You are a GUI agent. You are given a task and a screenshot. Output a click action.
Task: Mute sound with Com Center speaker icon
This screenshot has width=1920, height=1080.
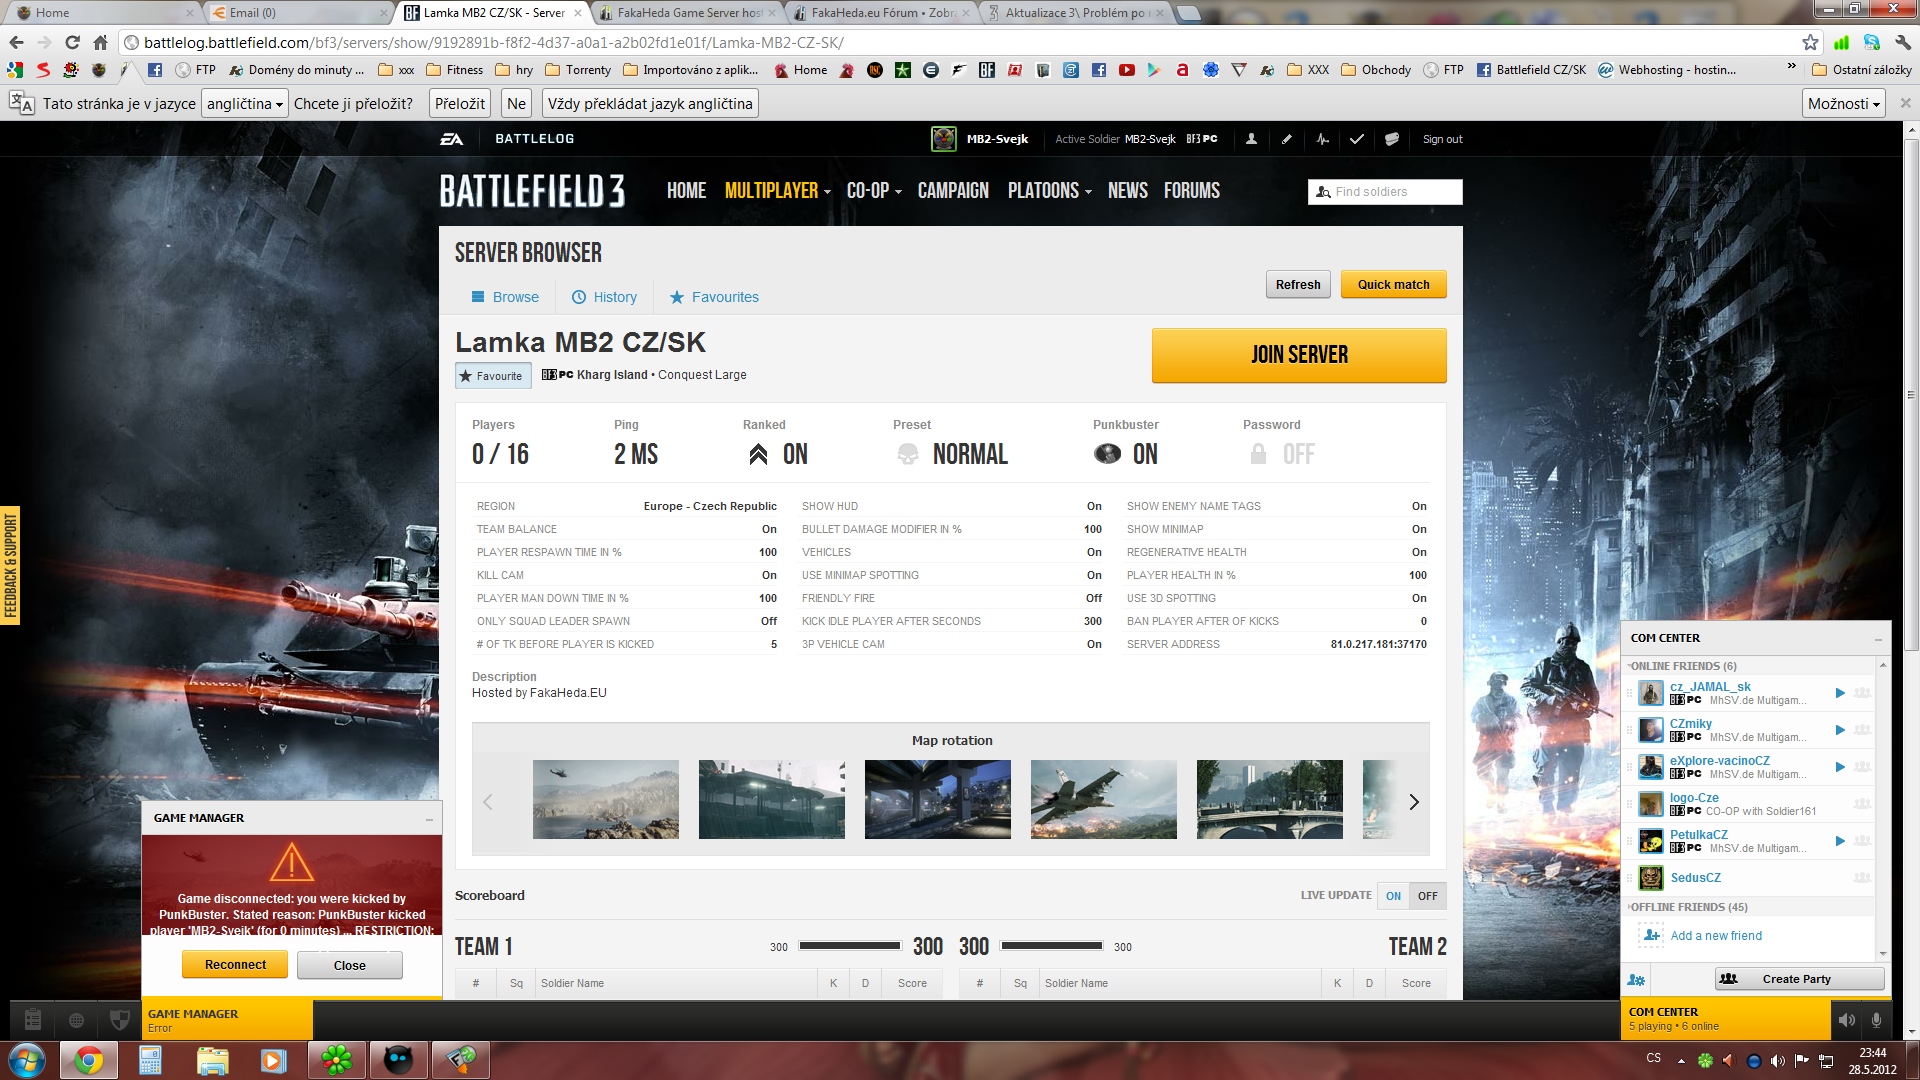(1846, 1020)
